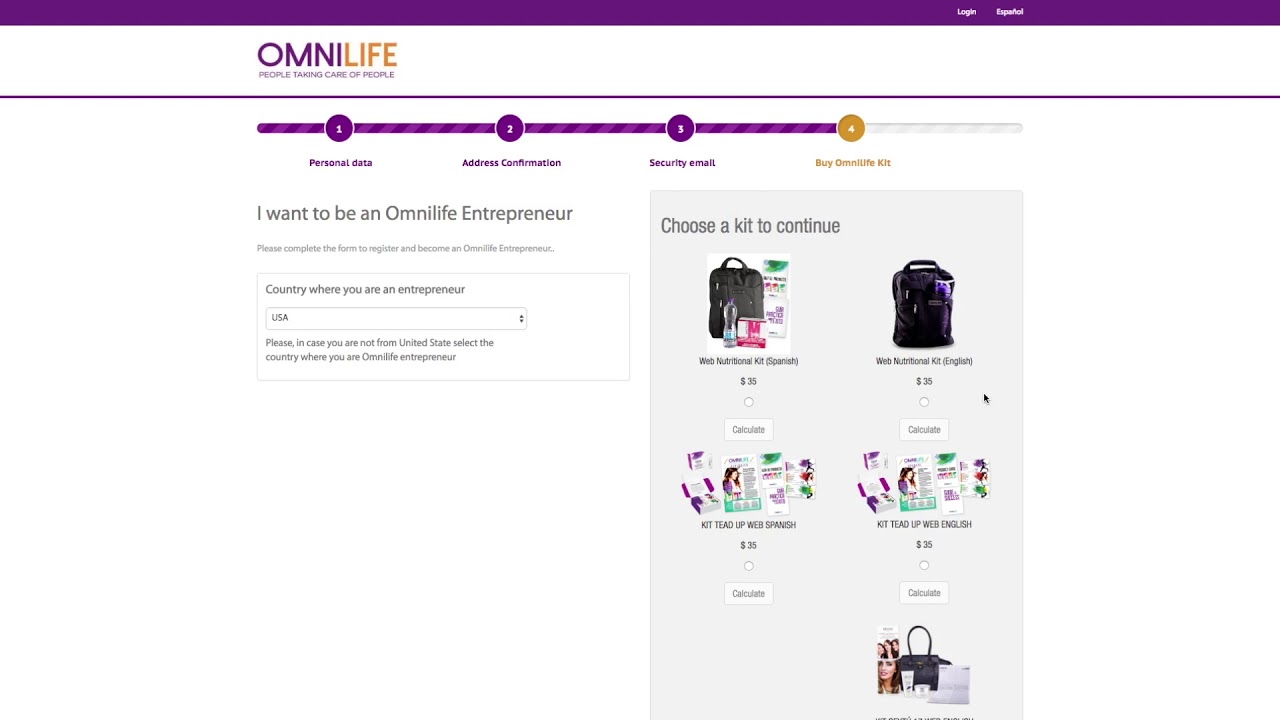
Task: Click the KIT TEAD UP WEB ENGLISH title
Action: pos(924,524)
